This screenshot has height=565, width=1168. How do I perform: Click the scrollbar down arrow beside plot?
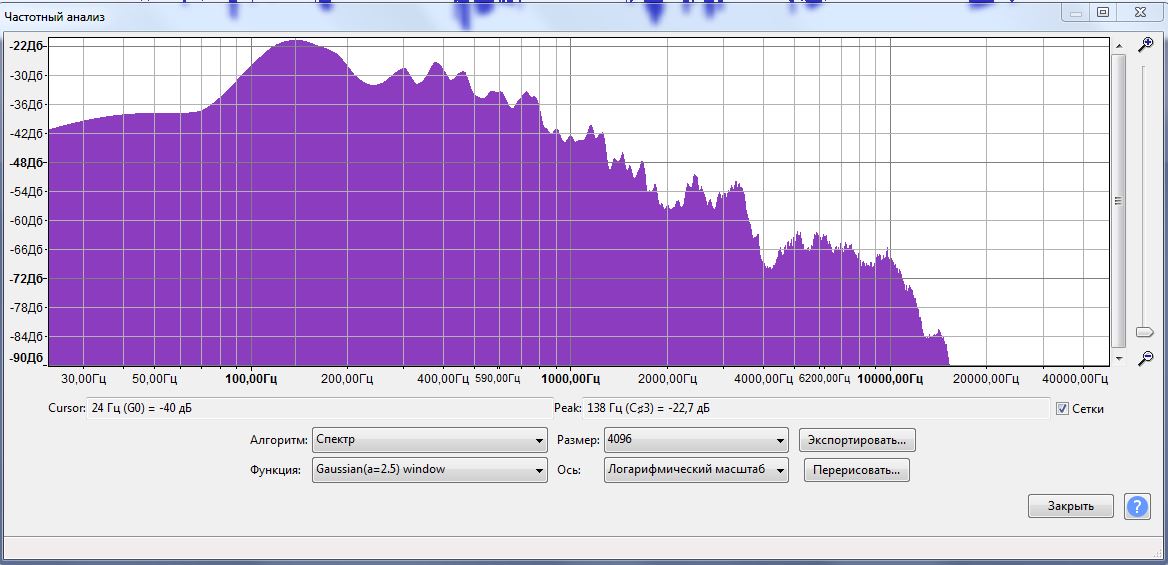(x=1119, y=359)
